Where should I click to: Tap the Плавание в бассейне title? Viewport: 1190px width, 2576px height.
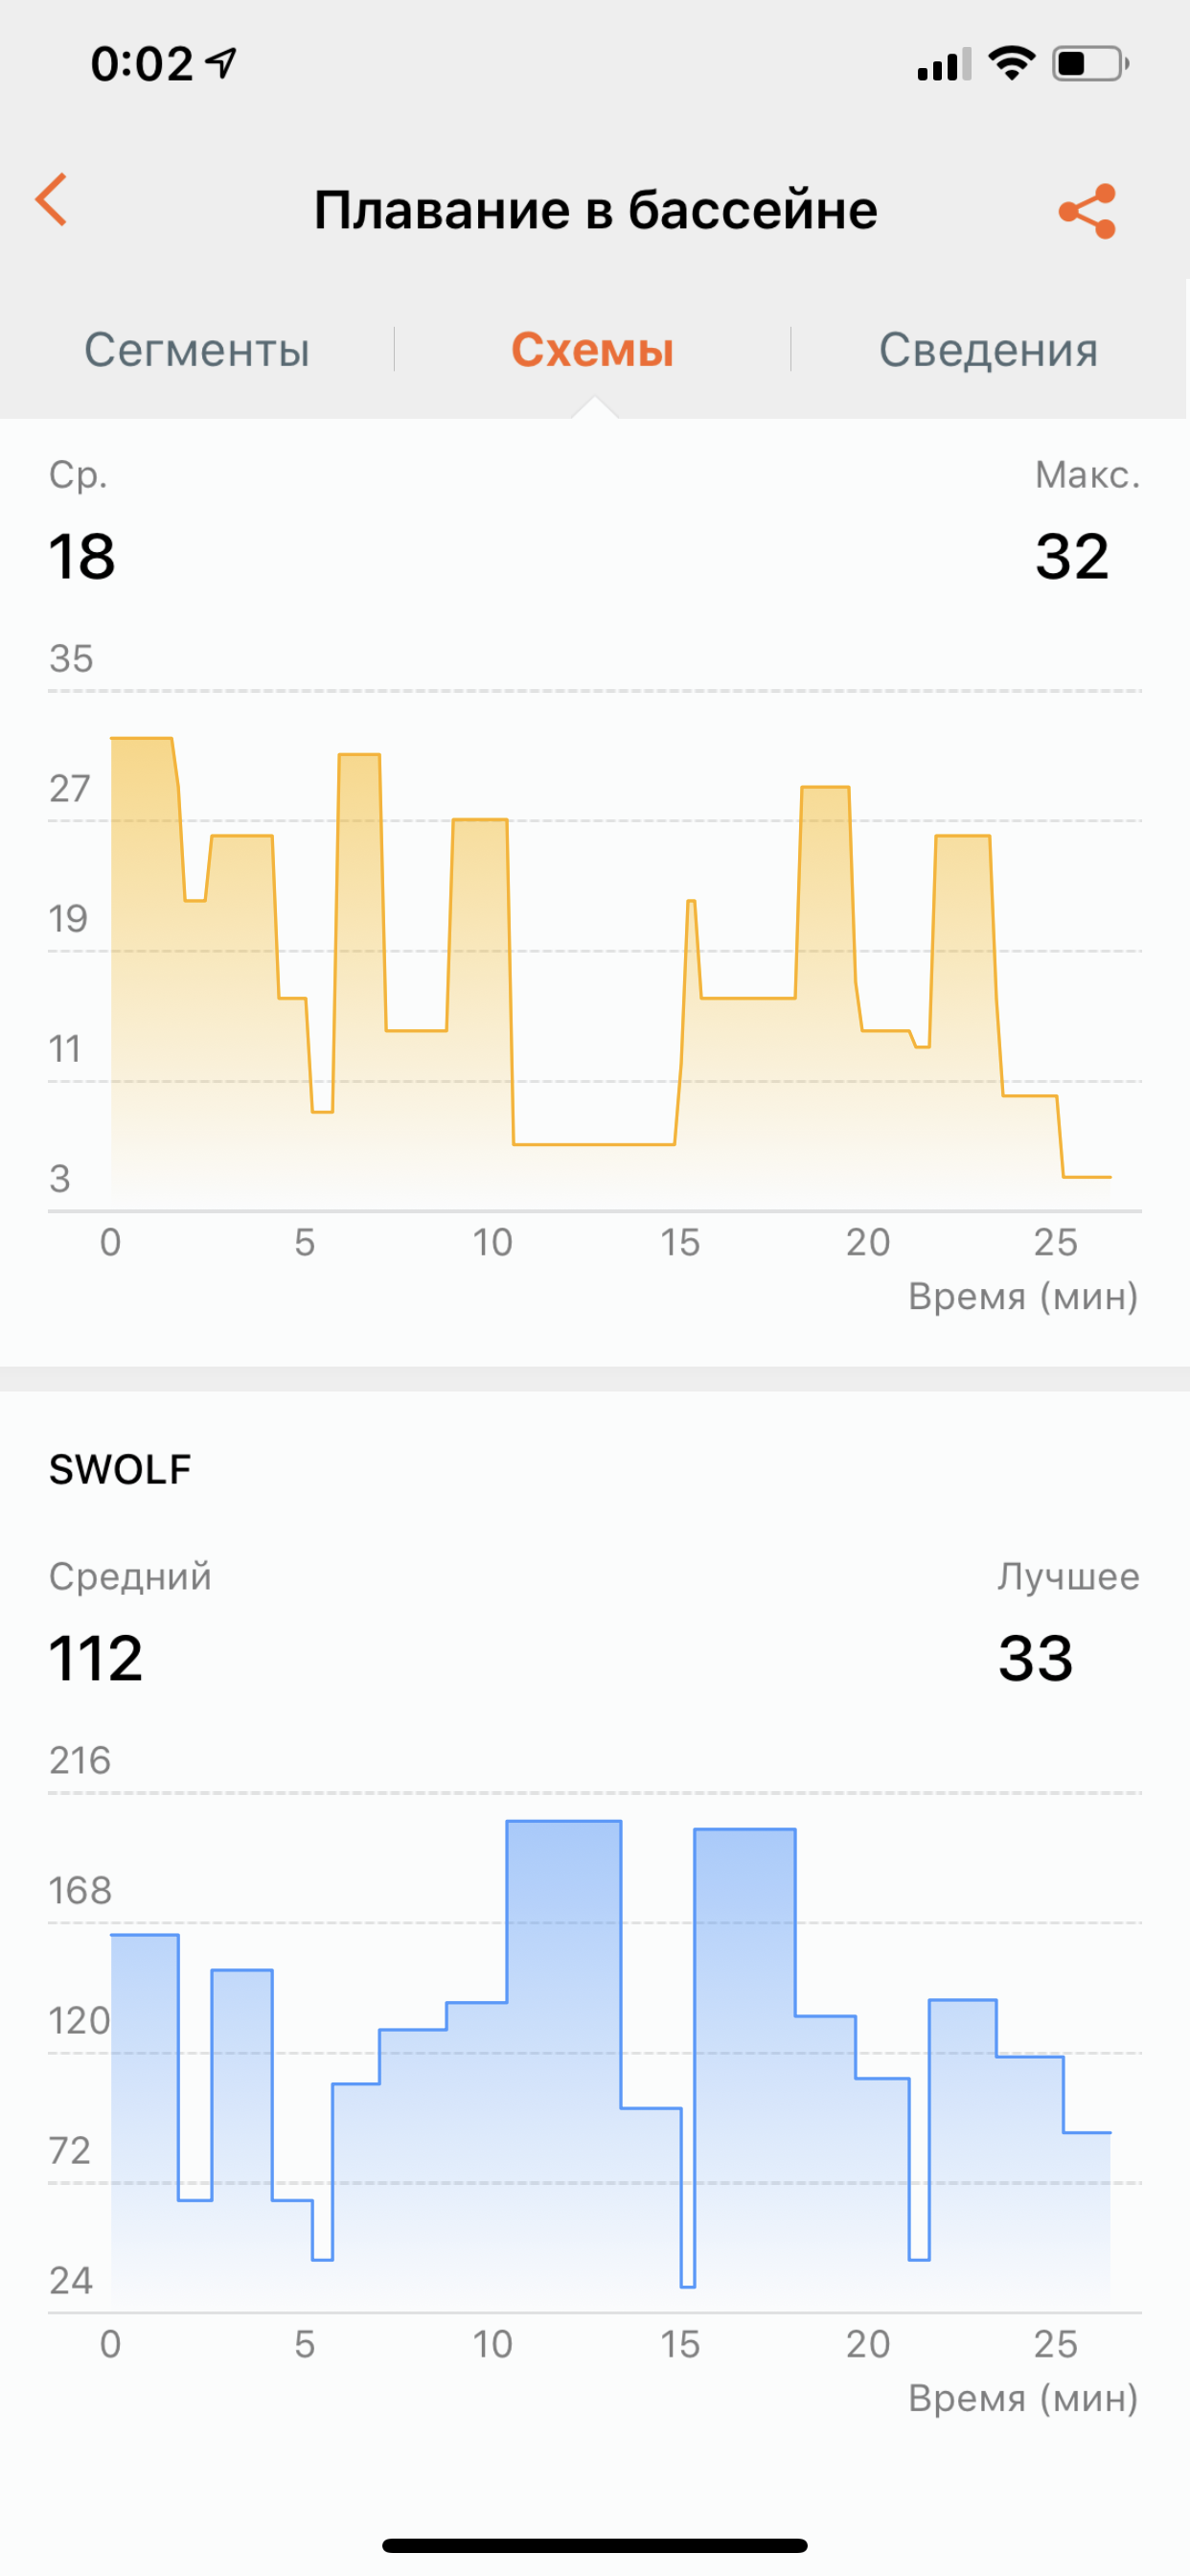tap(595, 210)
